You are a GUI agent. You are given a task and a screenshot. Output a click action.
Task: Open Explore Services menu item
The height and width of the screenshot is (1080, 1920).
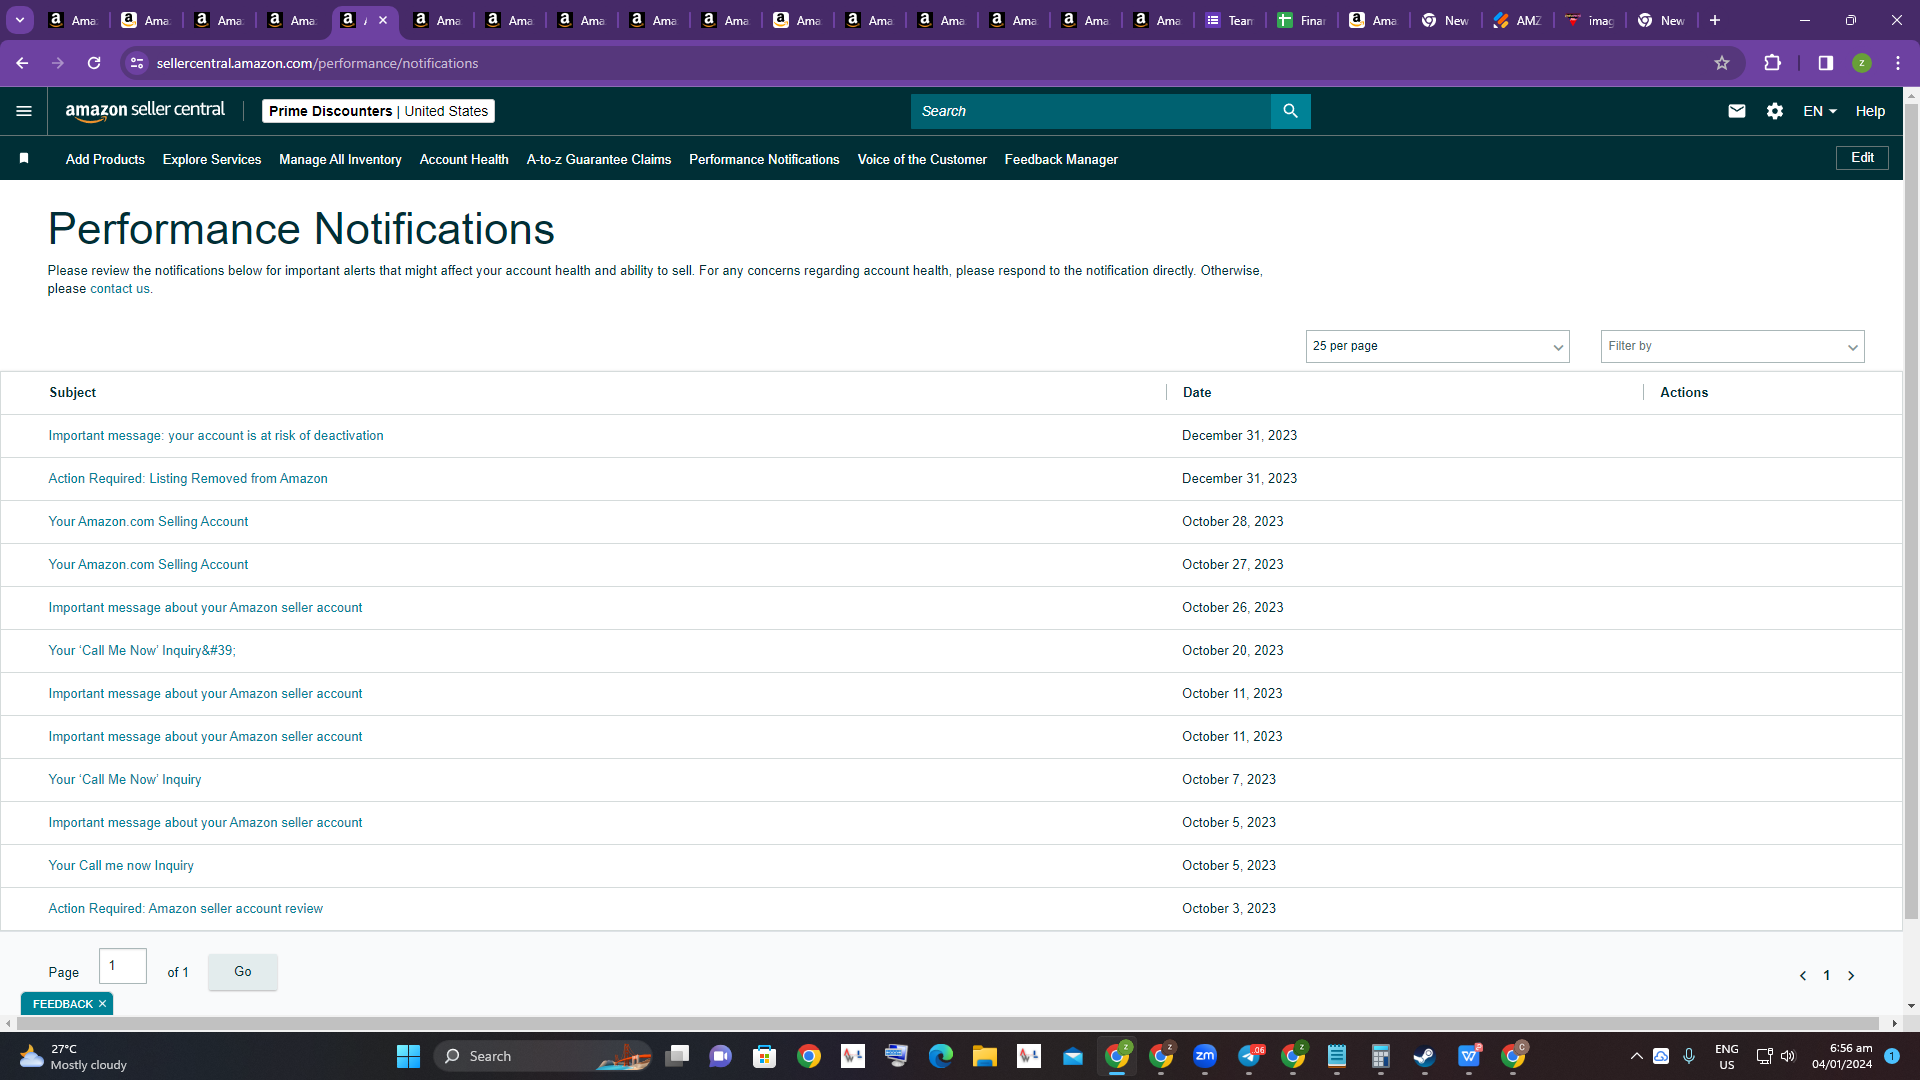pyautogui.click(x=212, y=159)
